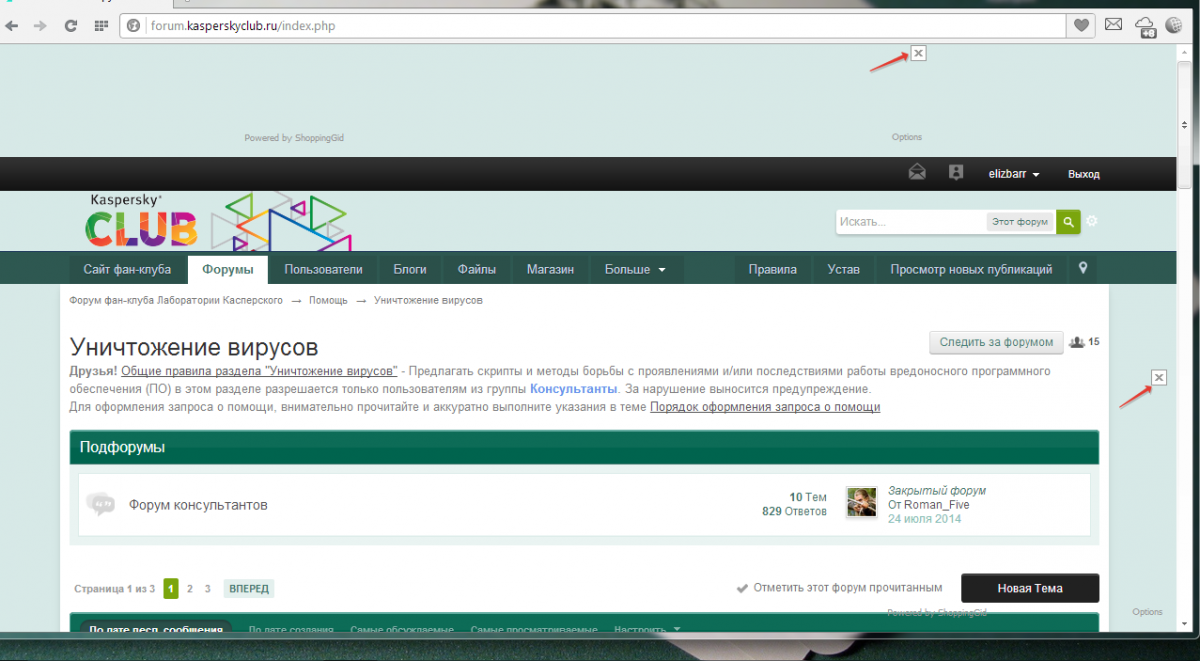1200x661 pixels.
Task: Go to Помощь breadcrumb
Action: (328, 300)
